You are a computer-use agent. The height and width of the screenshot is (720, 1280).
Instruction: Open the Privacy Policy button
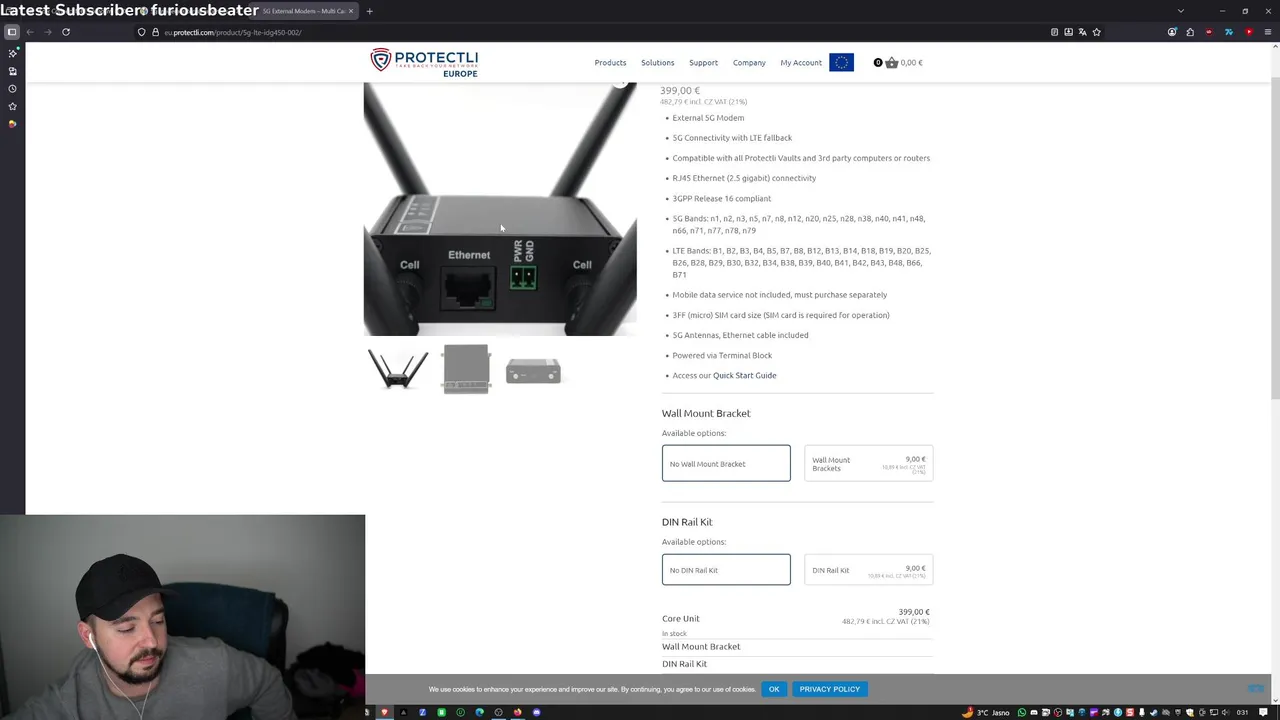830,689
